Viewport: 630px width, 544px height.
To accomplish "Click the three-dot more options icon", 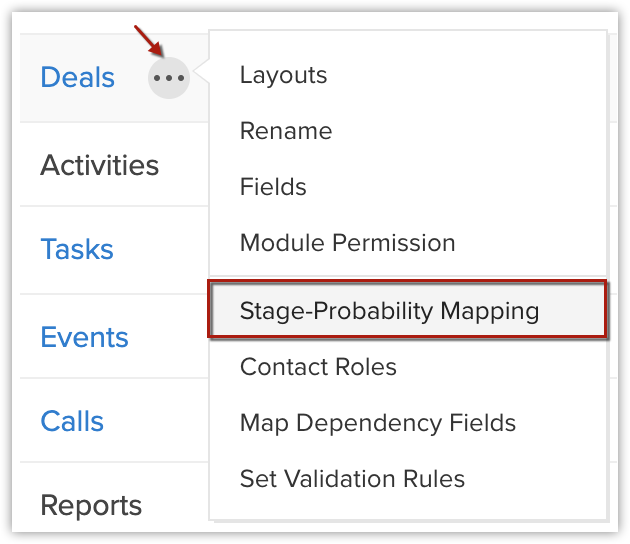I will (169, 78).
